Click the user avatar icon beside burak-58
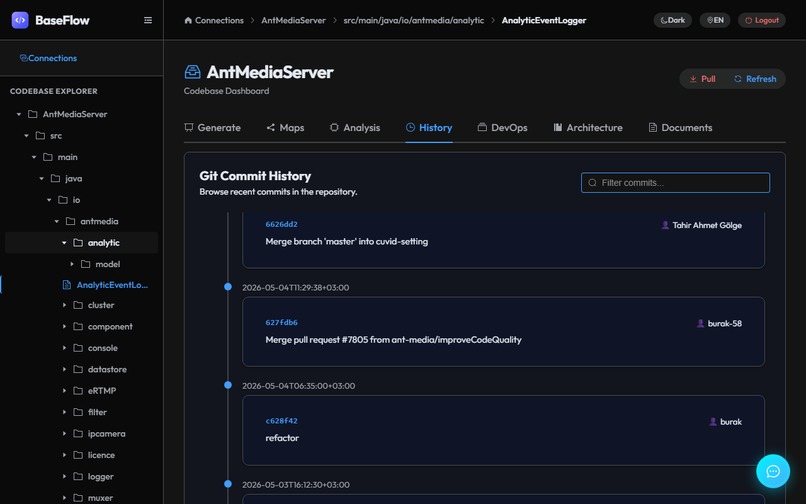Viewport: 806px width, 504px height. click(x=700, y=323)
